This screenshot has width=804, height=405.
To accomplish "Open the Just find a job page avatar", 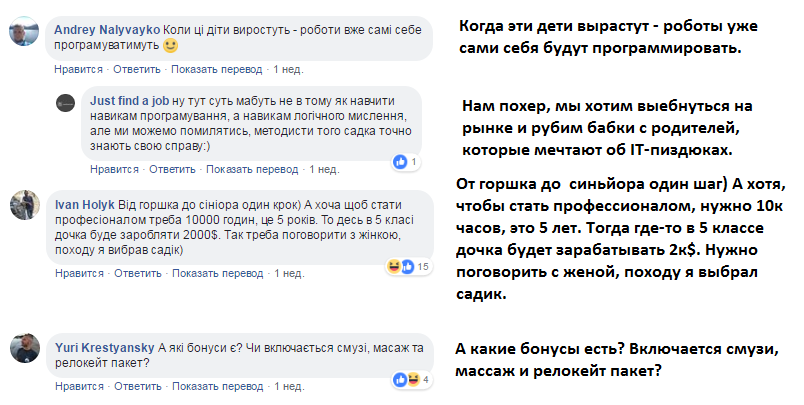I will coord(67,102).
